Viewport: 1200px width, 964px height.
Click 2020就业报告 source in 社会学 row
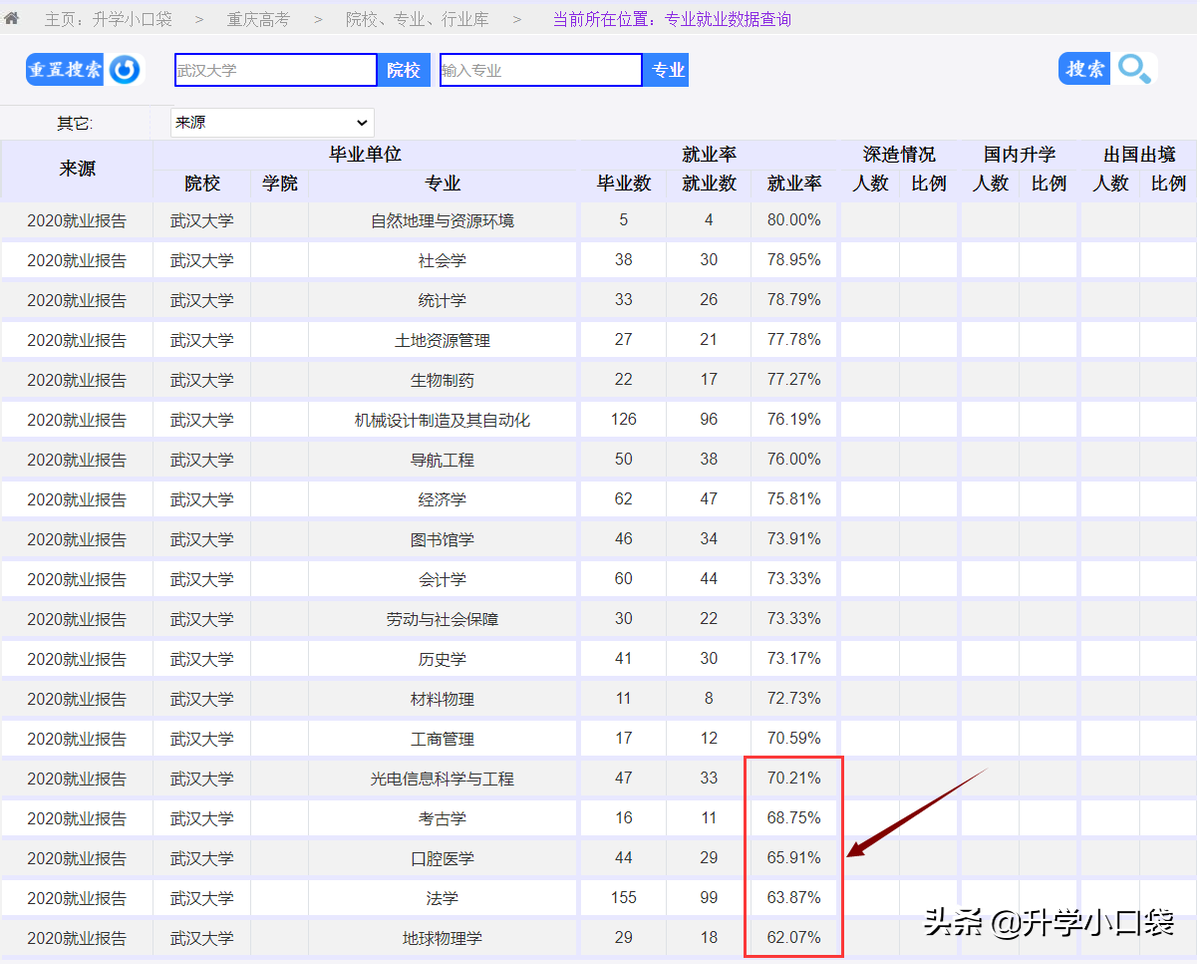click(77, 260)
